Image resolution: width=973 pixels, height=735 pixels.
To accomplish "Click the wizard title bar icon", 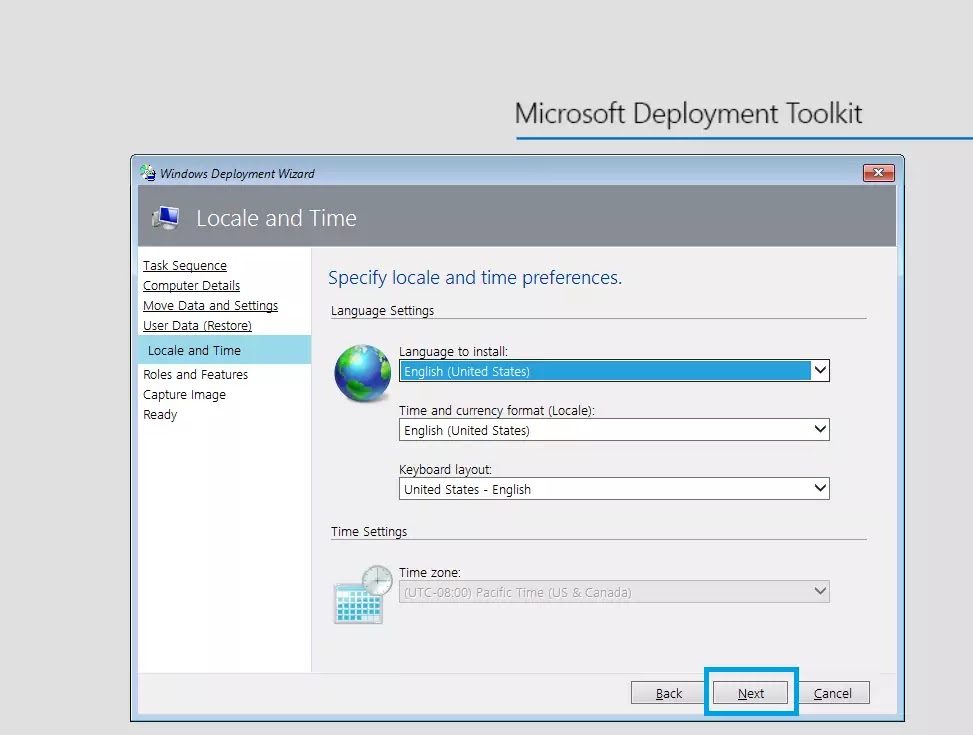I will (x=148, y=173).
